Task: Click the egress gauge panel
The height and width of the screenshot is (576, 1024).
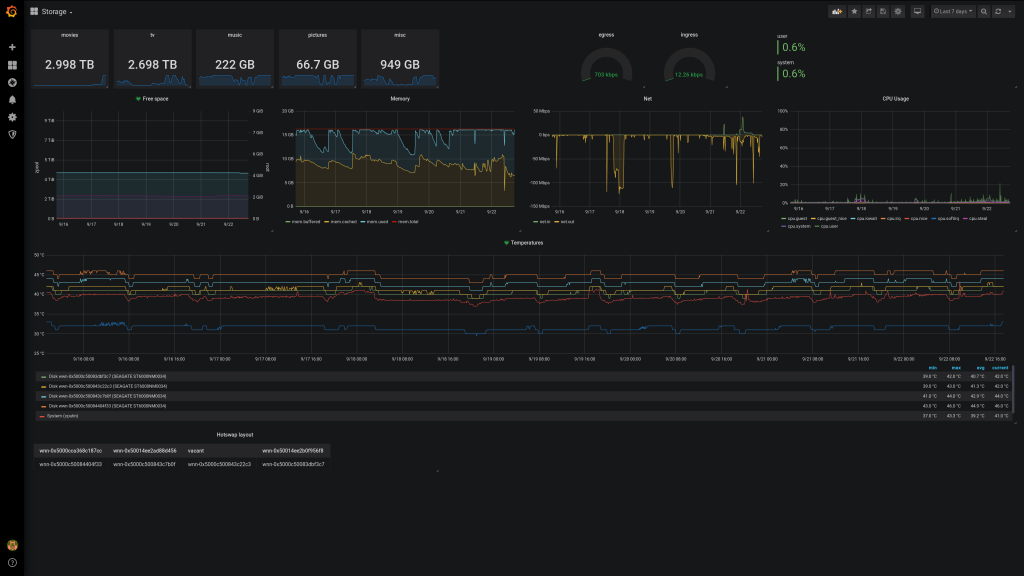Action: pyautogui.click(x=606, y=59)
